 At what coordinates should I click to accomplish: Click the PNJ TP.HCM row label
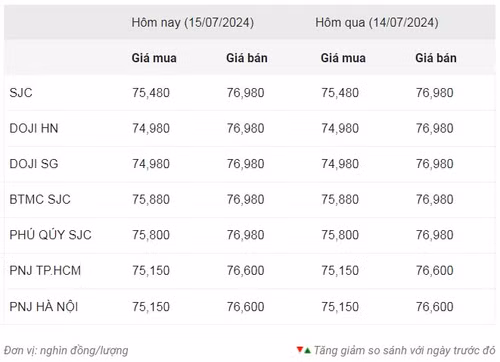pos(45,271)
